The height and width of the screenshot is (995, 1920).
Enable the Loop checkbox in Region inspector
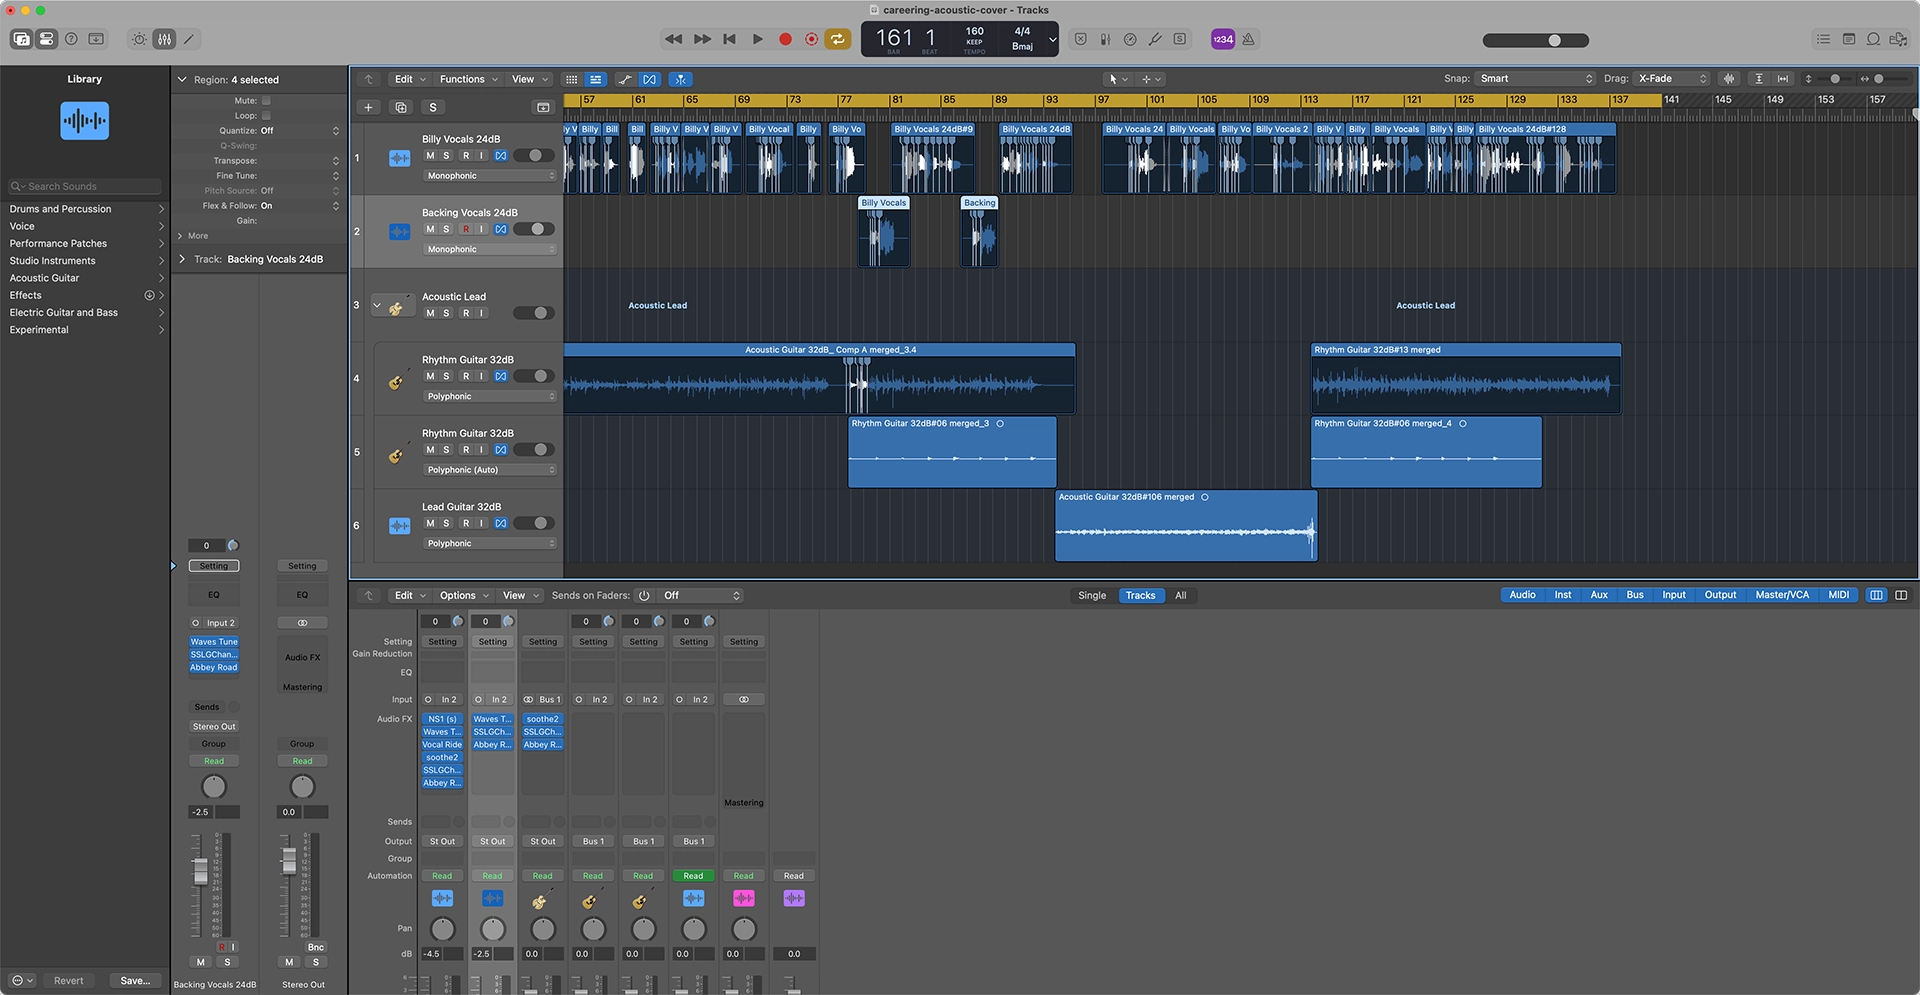coord(266,115)
